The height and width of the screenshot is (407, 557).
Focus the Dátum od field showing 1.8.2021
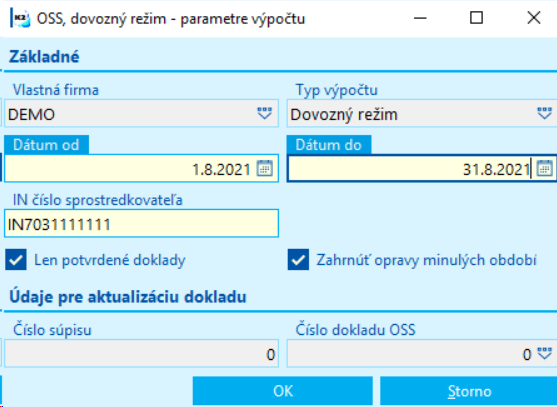141,168
